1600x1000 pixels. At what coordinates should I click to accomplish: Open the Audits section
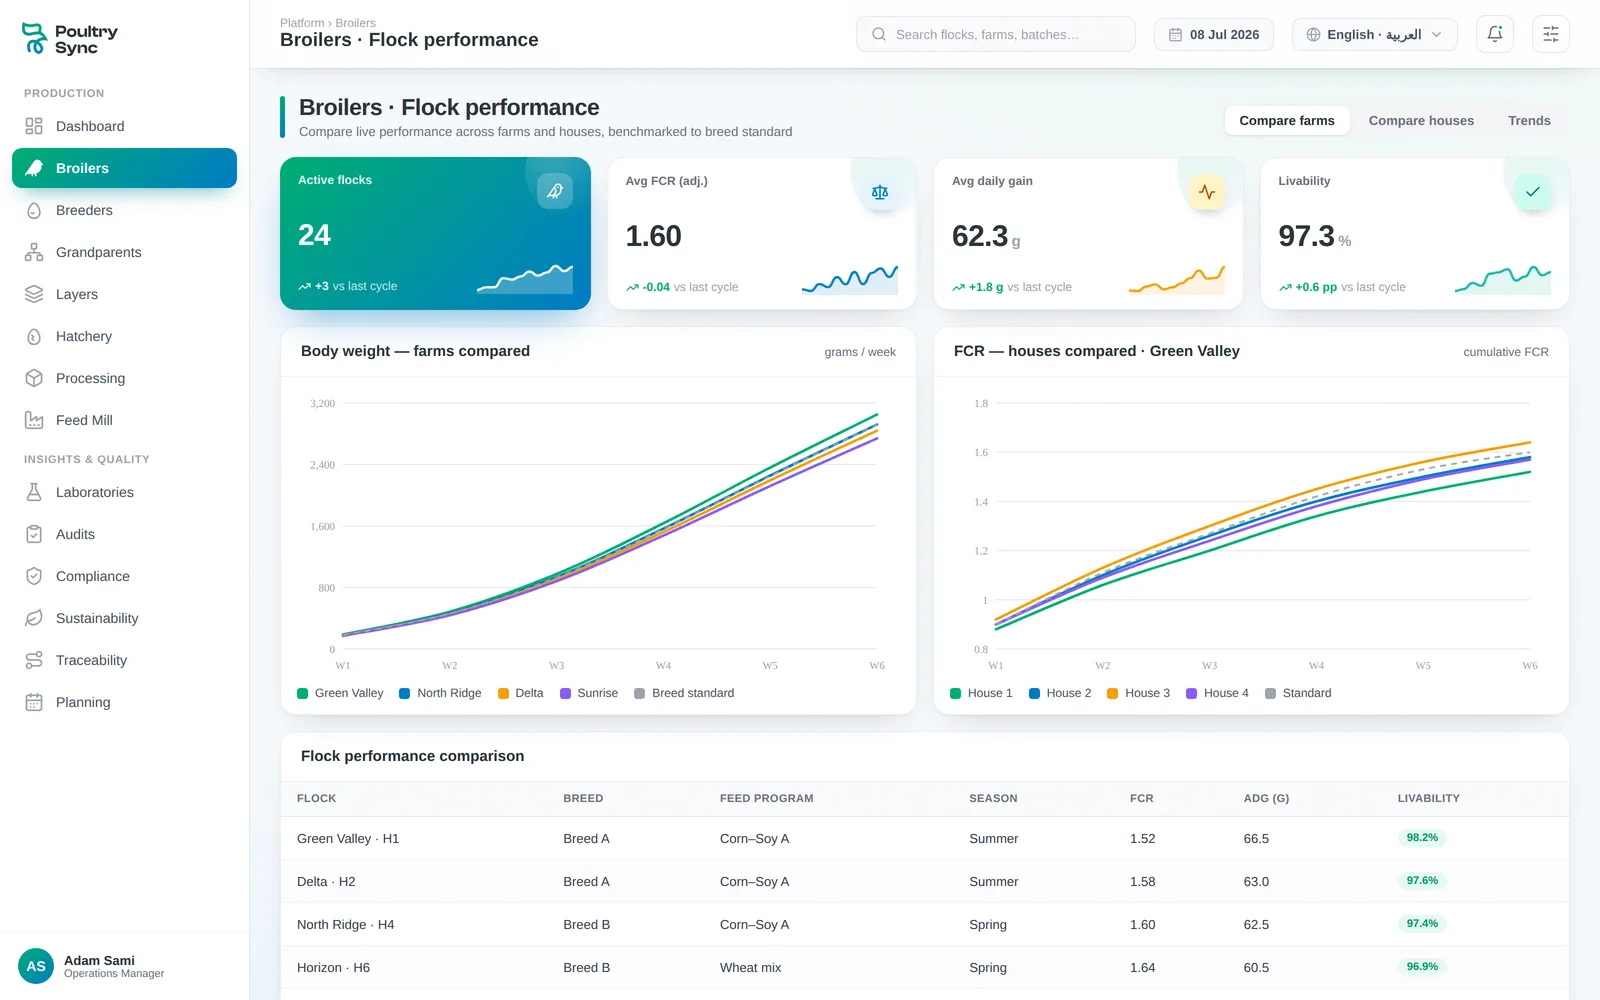pos(124,534)
